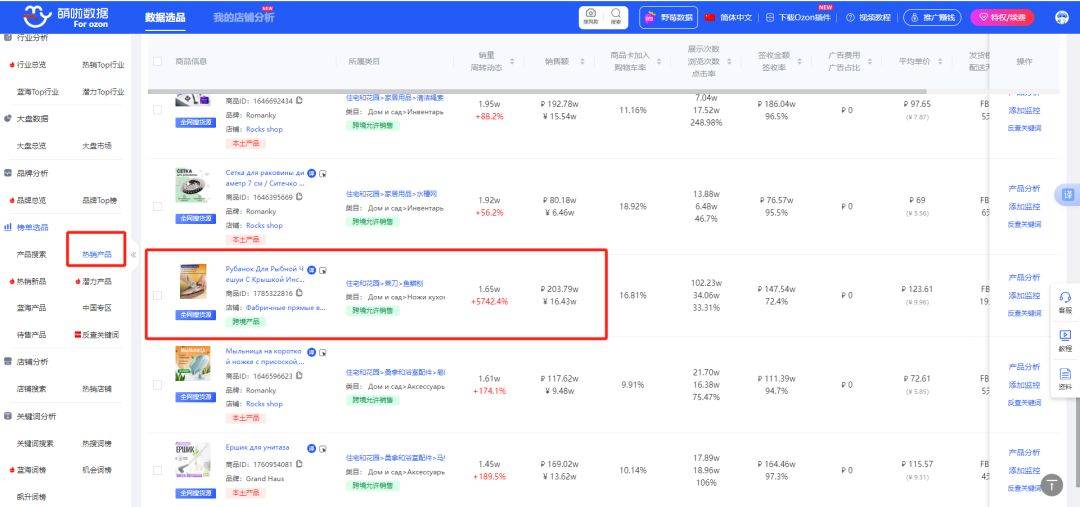
Task: Click blue round icon beside Ершик для унитаза title
Action: 311,448
